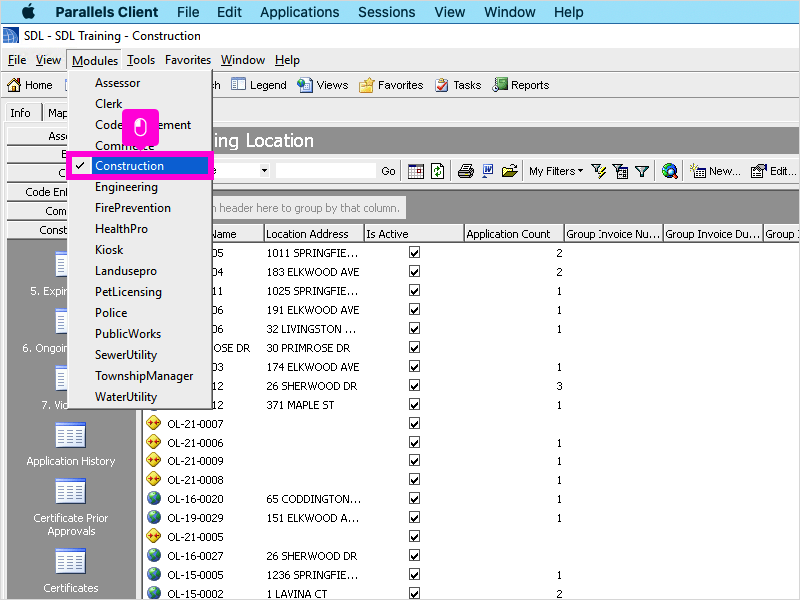Open the Sessions menu in Parallels Client

(x=386, y=12)
